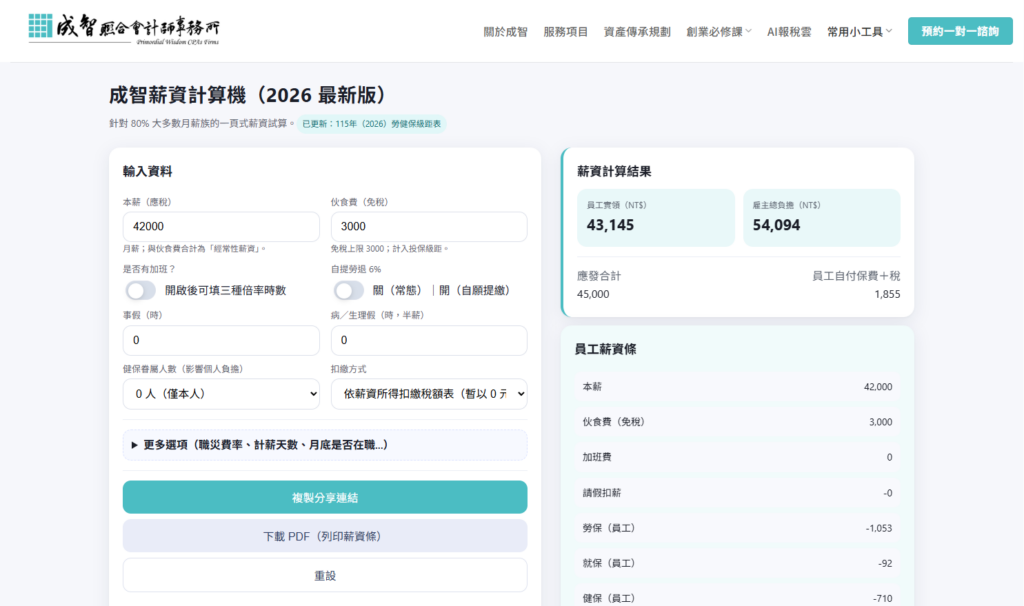This screenshot has width=1024, height=606.
Task: Toggle the 自提勞退 6% switch
Action: pyautogui.click(x=349, y=290)
